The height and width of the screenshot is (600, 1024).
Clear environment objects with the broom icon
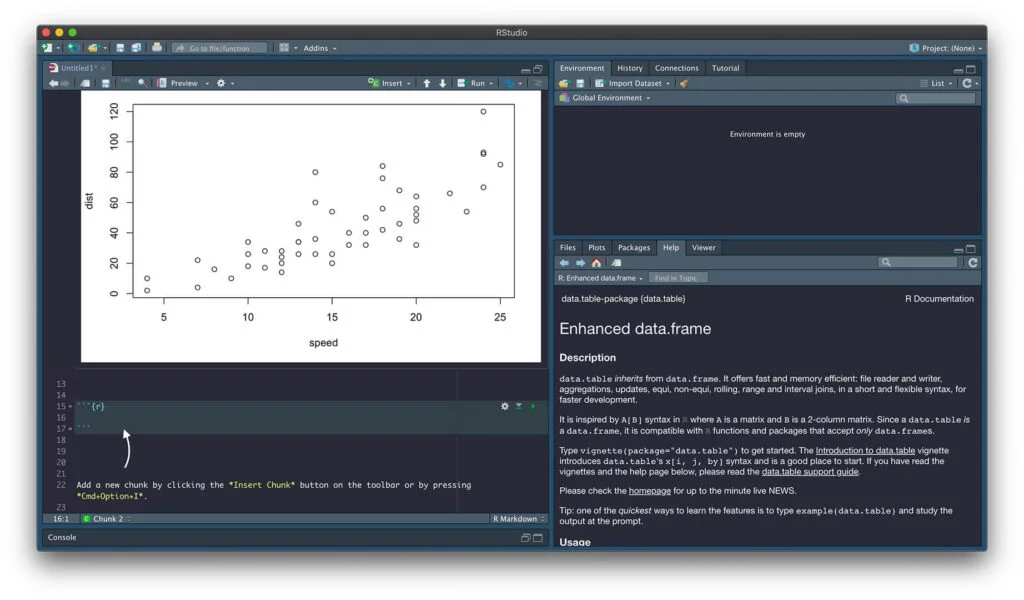(x=684, y=84)
